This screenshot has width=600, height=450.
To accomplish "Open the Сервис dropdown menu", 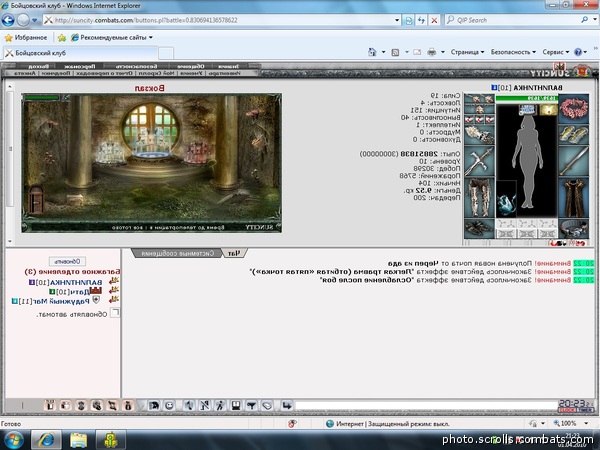I will (556, 52).
